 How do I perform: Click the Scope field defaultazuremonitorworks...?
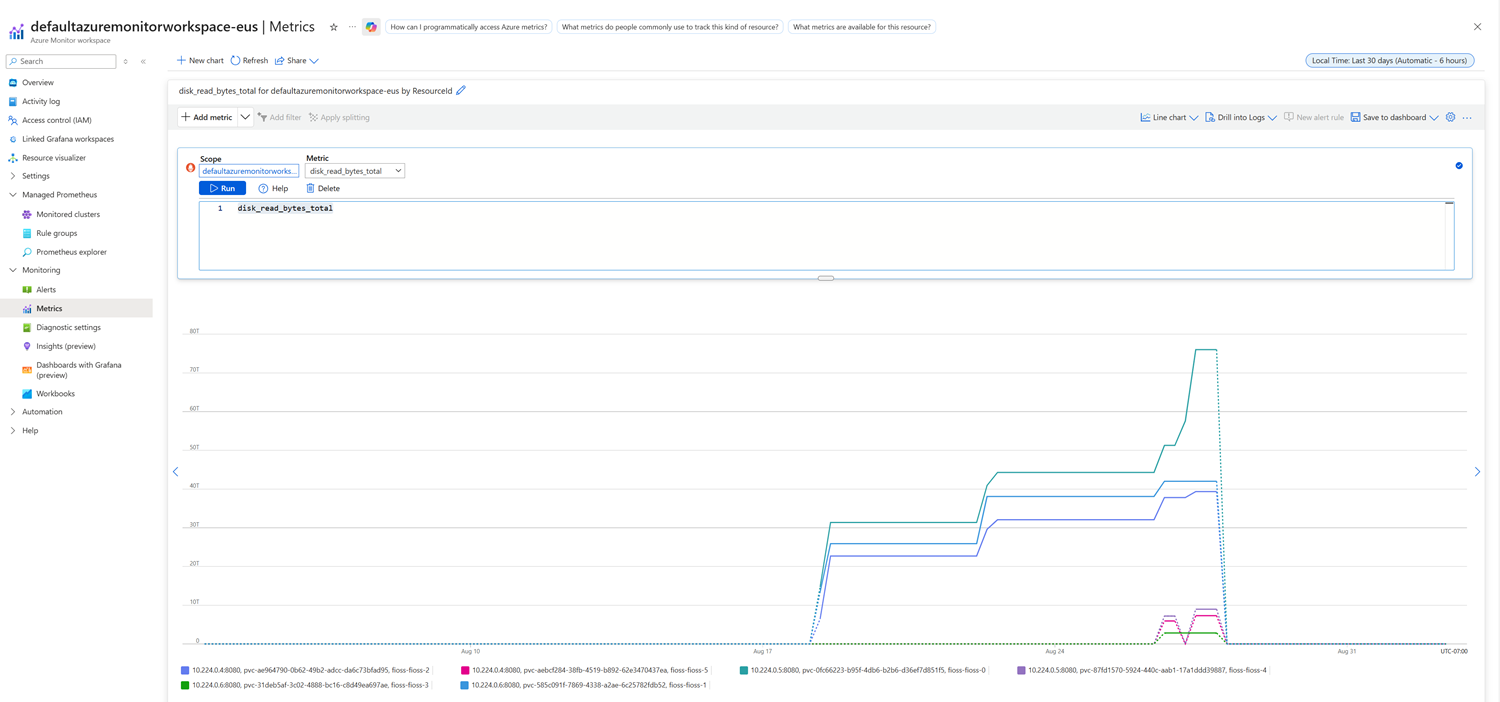(249, 171)
